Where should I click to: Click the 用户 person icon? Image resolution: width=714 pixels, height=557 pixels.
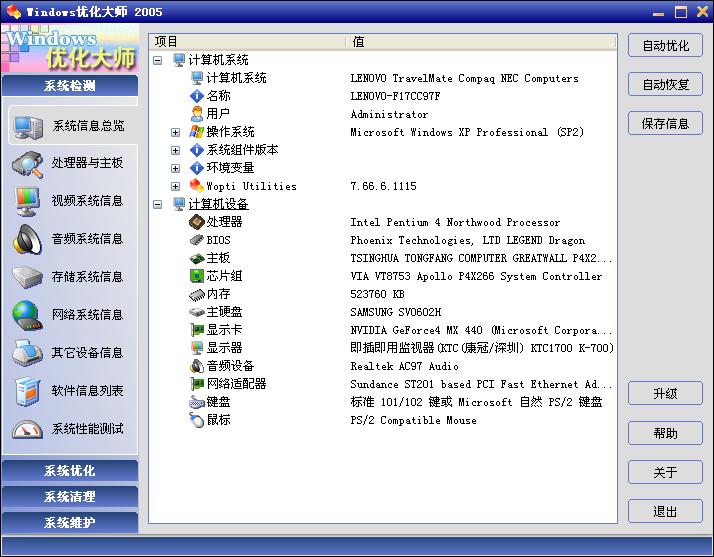tap(197, 114)
